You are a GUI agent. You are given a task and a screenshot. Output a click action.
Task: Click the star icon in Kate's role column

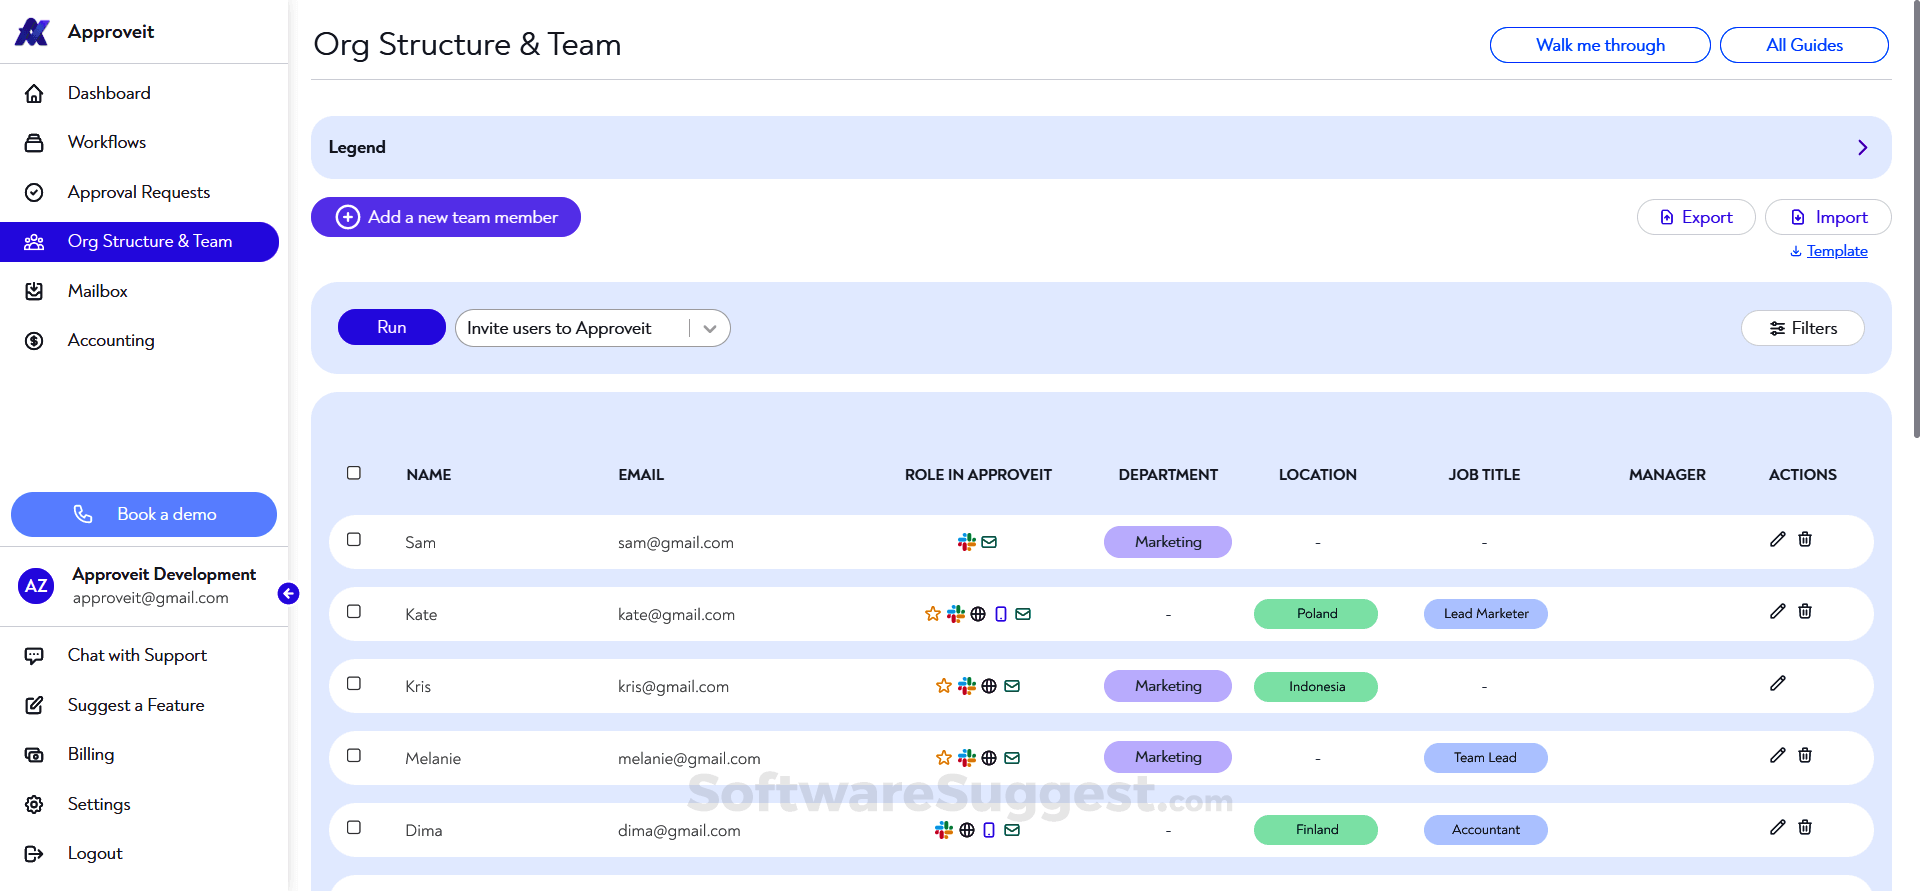[933, 614]
